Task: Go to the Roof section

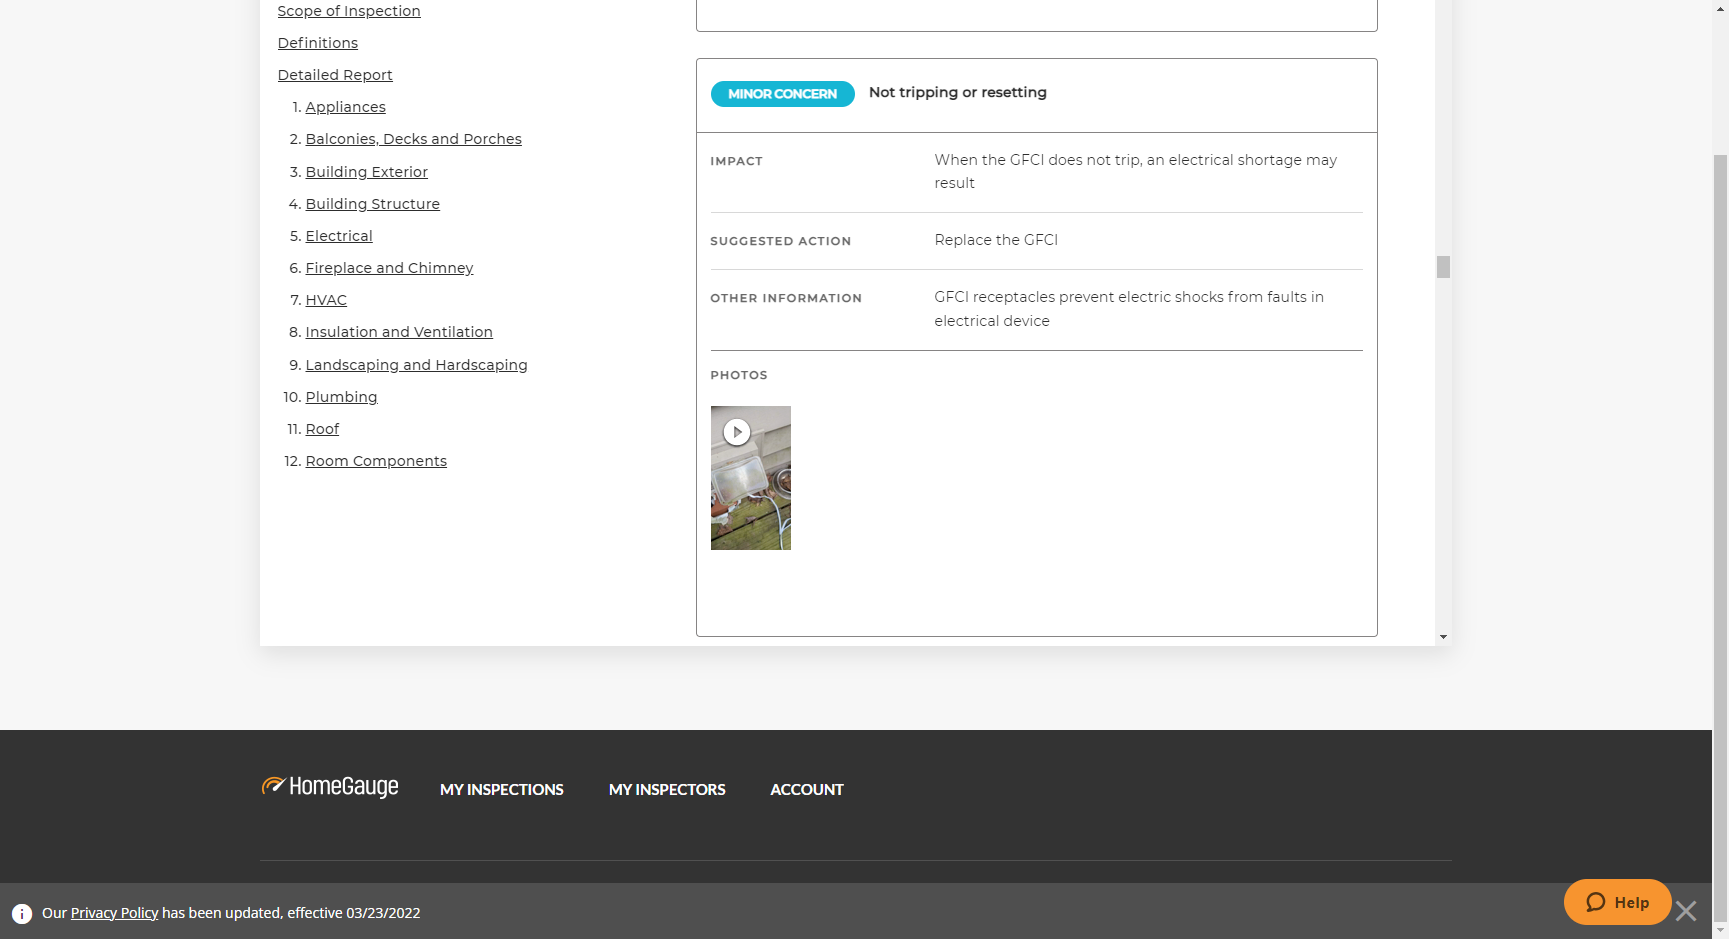Action: (322, 429)
